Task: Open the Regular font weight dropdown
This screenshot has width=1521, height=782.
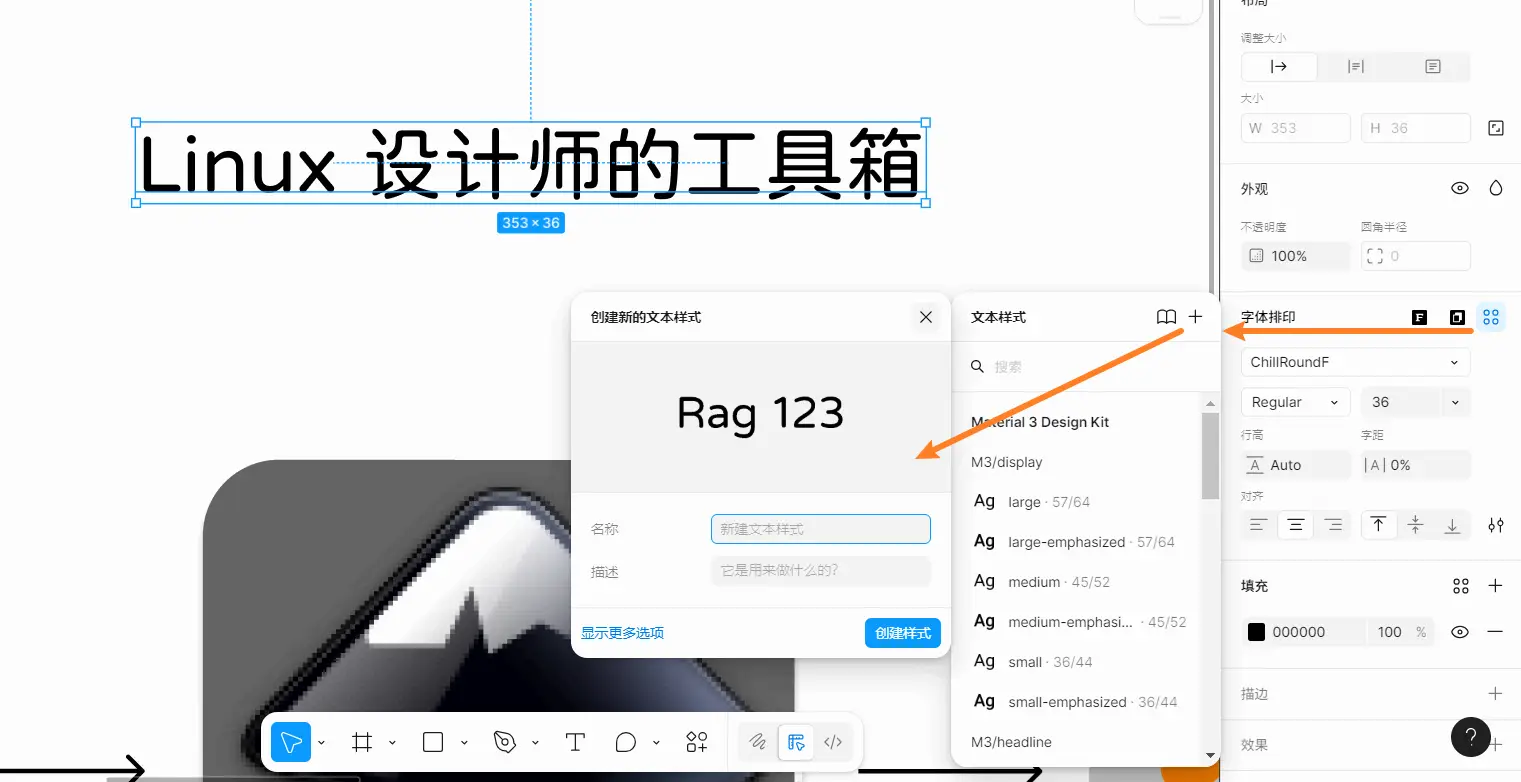Action: (1295, 402)
